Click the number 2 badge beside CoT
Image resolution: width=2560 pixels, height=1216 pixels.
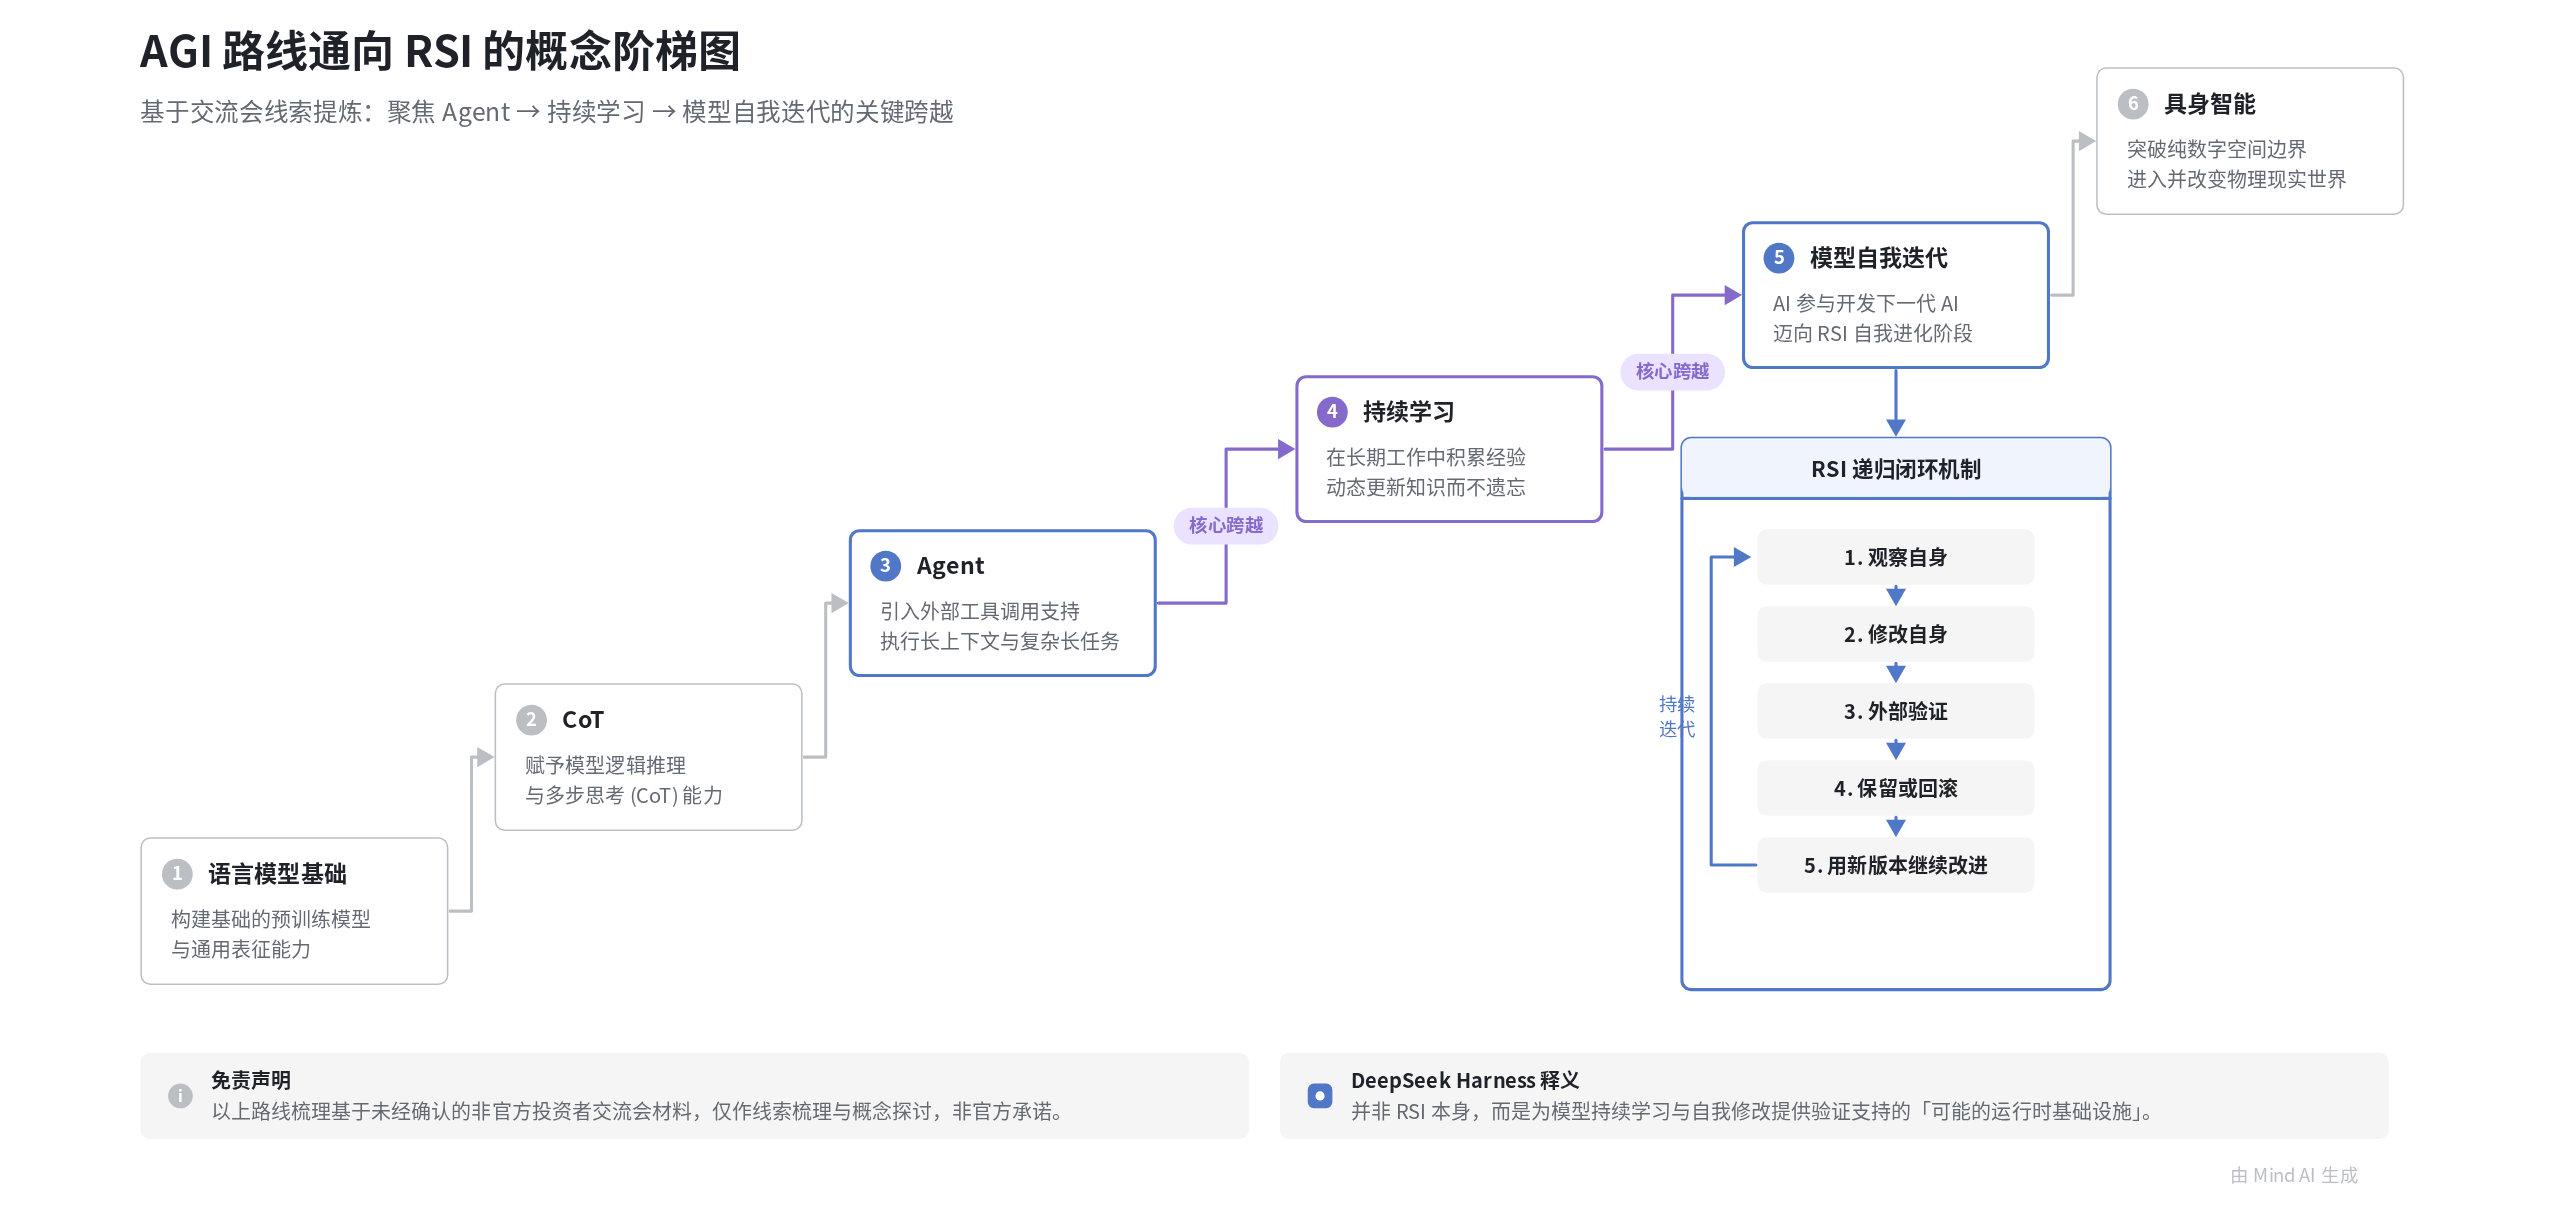point(531,719)
